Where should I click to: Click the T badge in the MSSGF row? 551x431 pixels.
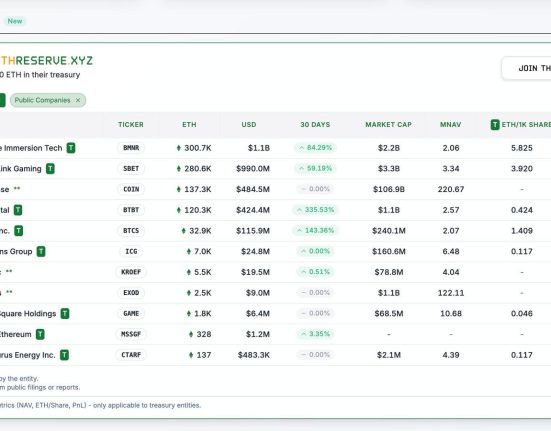40,334
